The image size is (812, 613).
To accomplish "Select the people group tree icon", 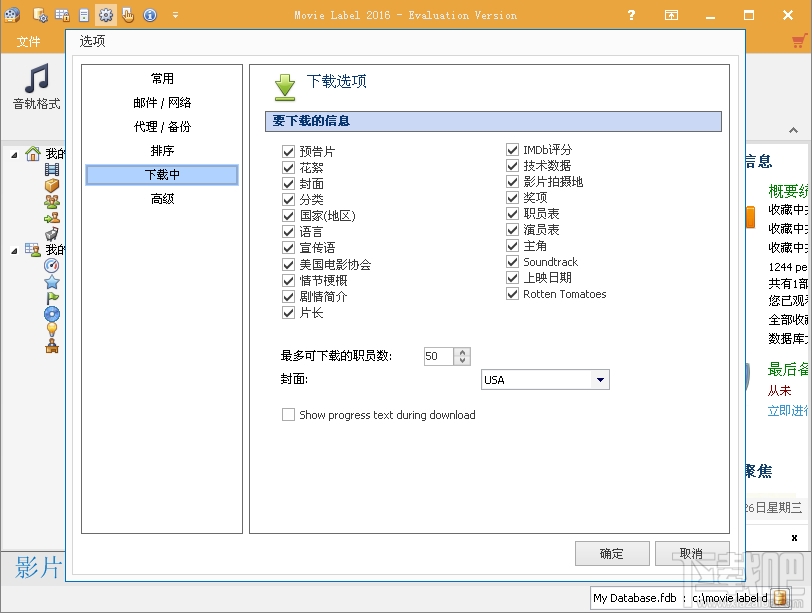I will [52, 201].
